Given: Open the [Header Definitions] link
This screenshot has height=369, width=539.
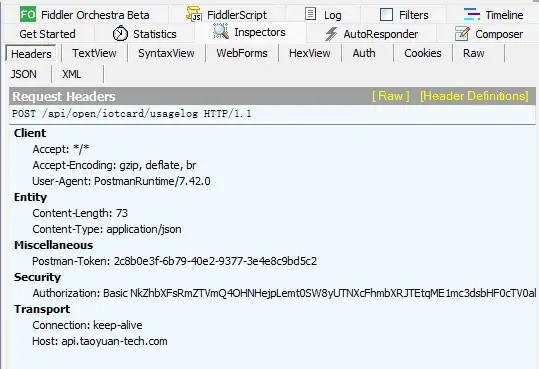Looking at the screenshot, I should 474,96.
